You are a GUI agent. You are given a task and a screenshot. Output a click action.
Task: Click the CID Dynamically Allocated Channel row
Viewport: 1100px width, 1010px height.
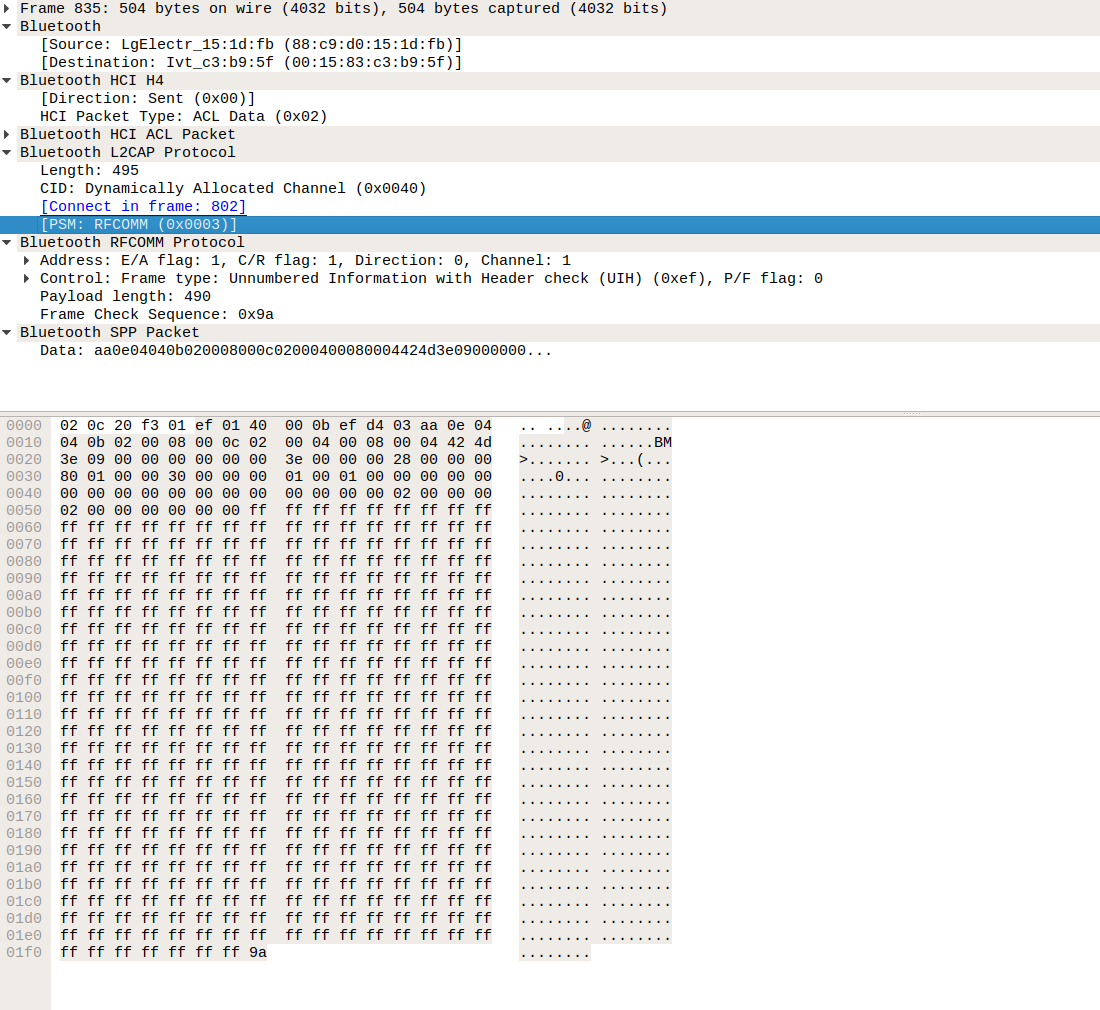click(x=232, y=188)
